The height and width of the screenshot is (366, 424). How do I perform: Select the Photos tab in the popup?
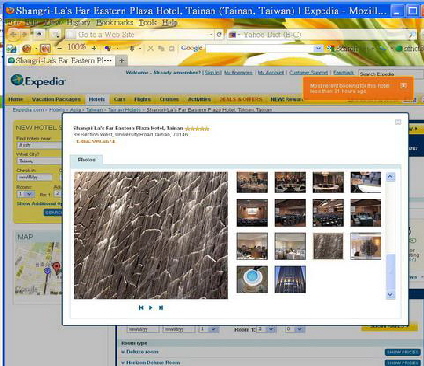[x=86, y=160]
